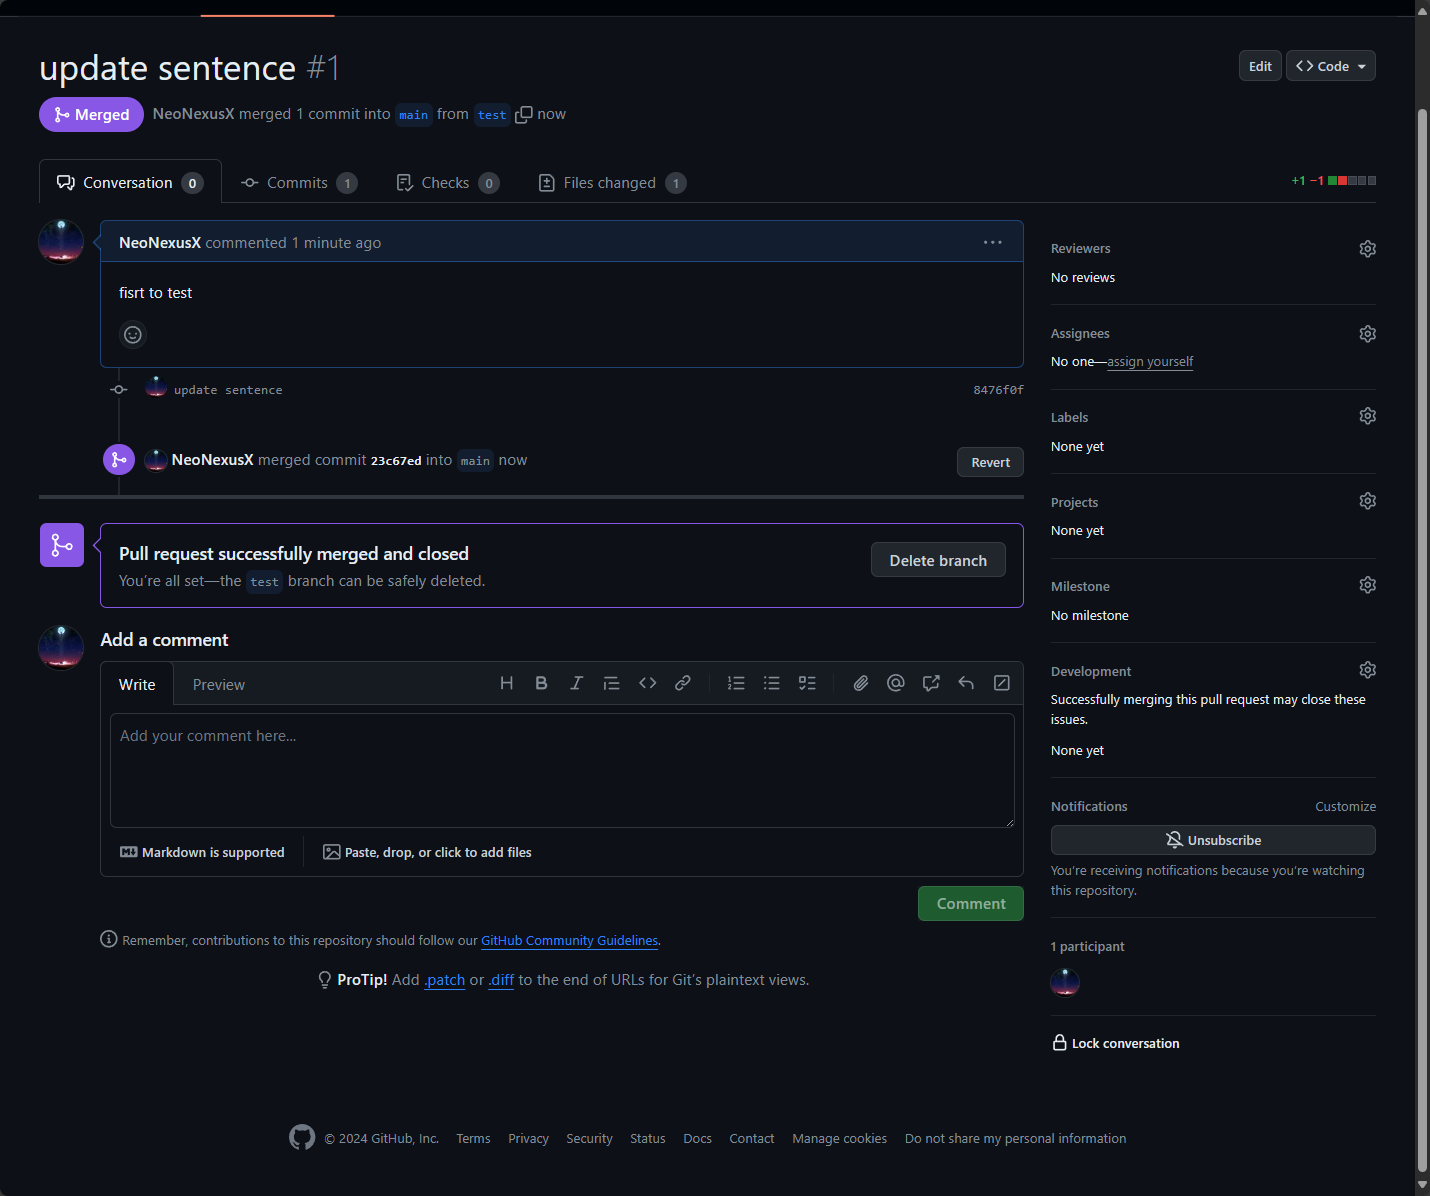The width and height of the screenshot is (1430, 1196).
Task: Select the Preview tab in editor
Action: [x=218, y=684]
